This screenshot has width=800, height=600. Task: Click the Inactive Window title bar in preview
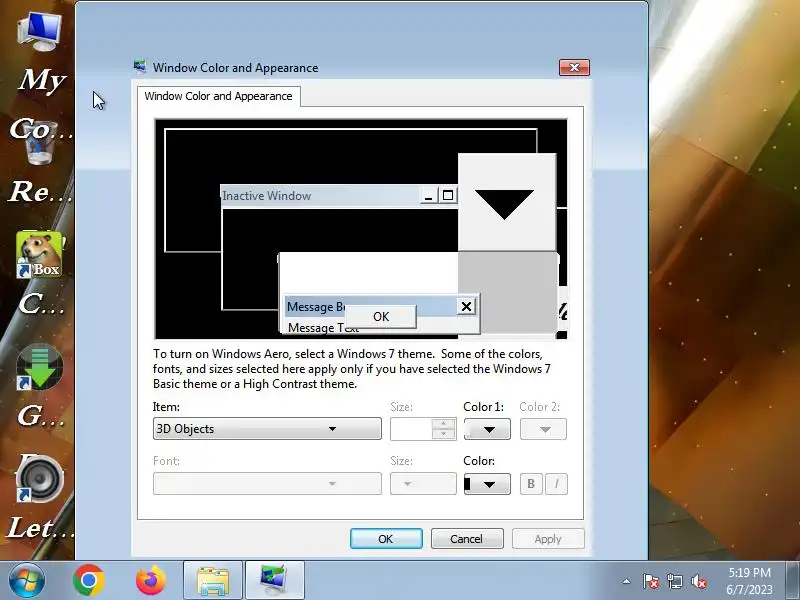click(320, 196)
